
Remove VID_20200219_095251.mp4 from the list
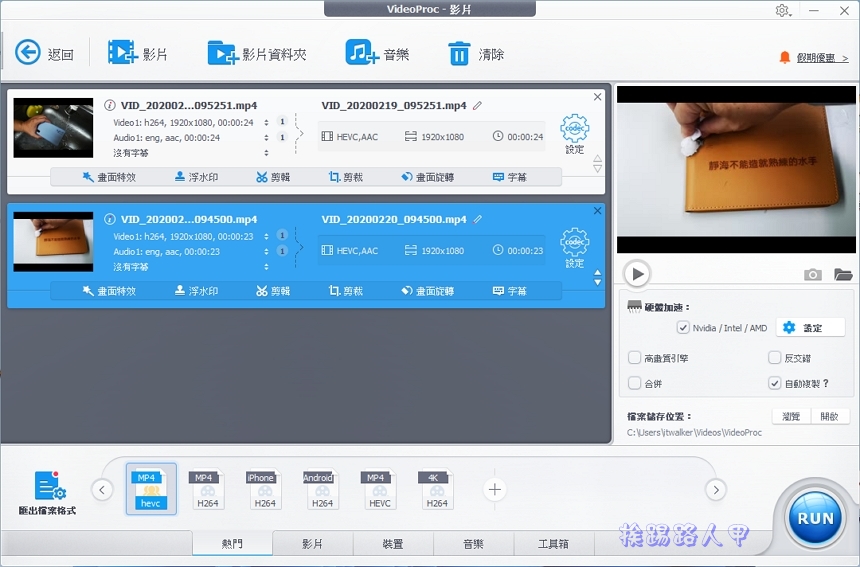[x=597, y=97]
